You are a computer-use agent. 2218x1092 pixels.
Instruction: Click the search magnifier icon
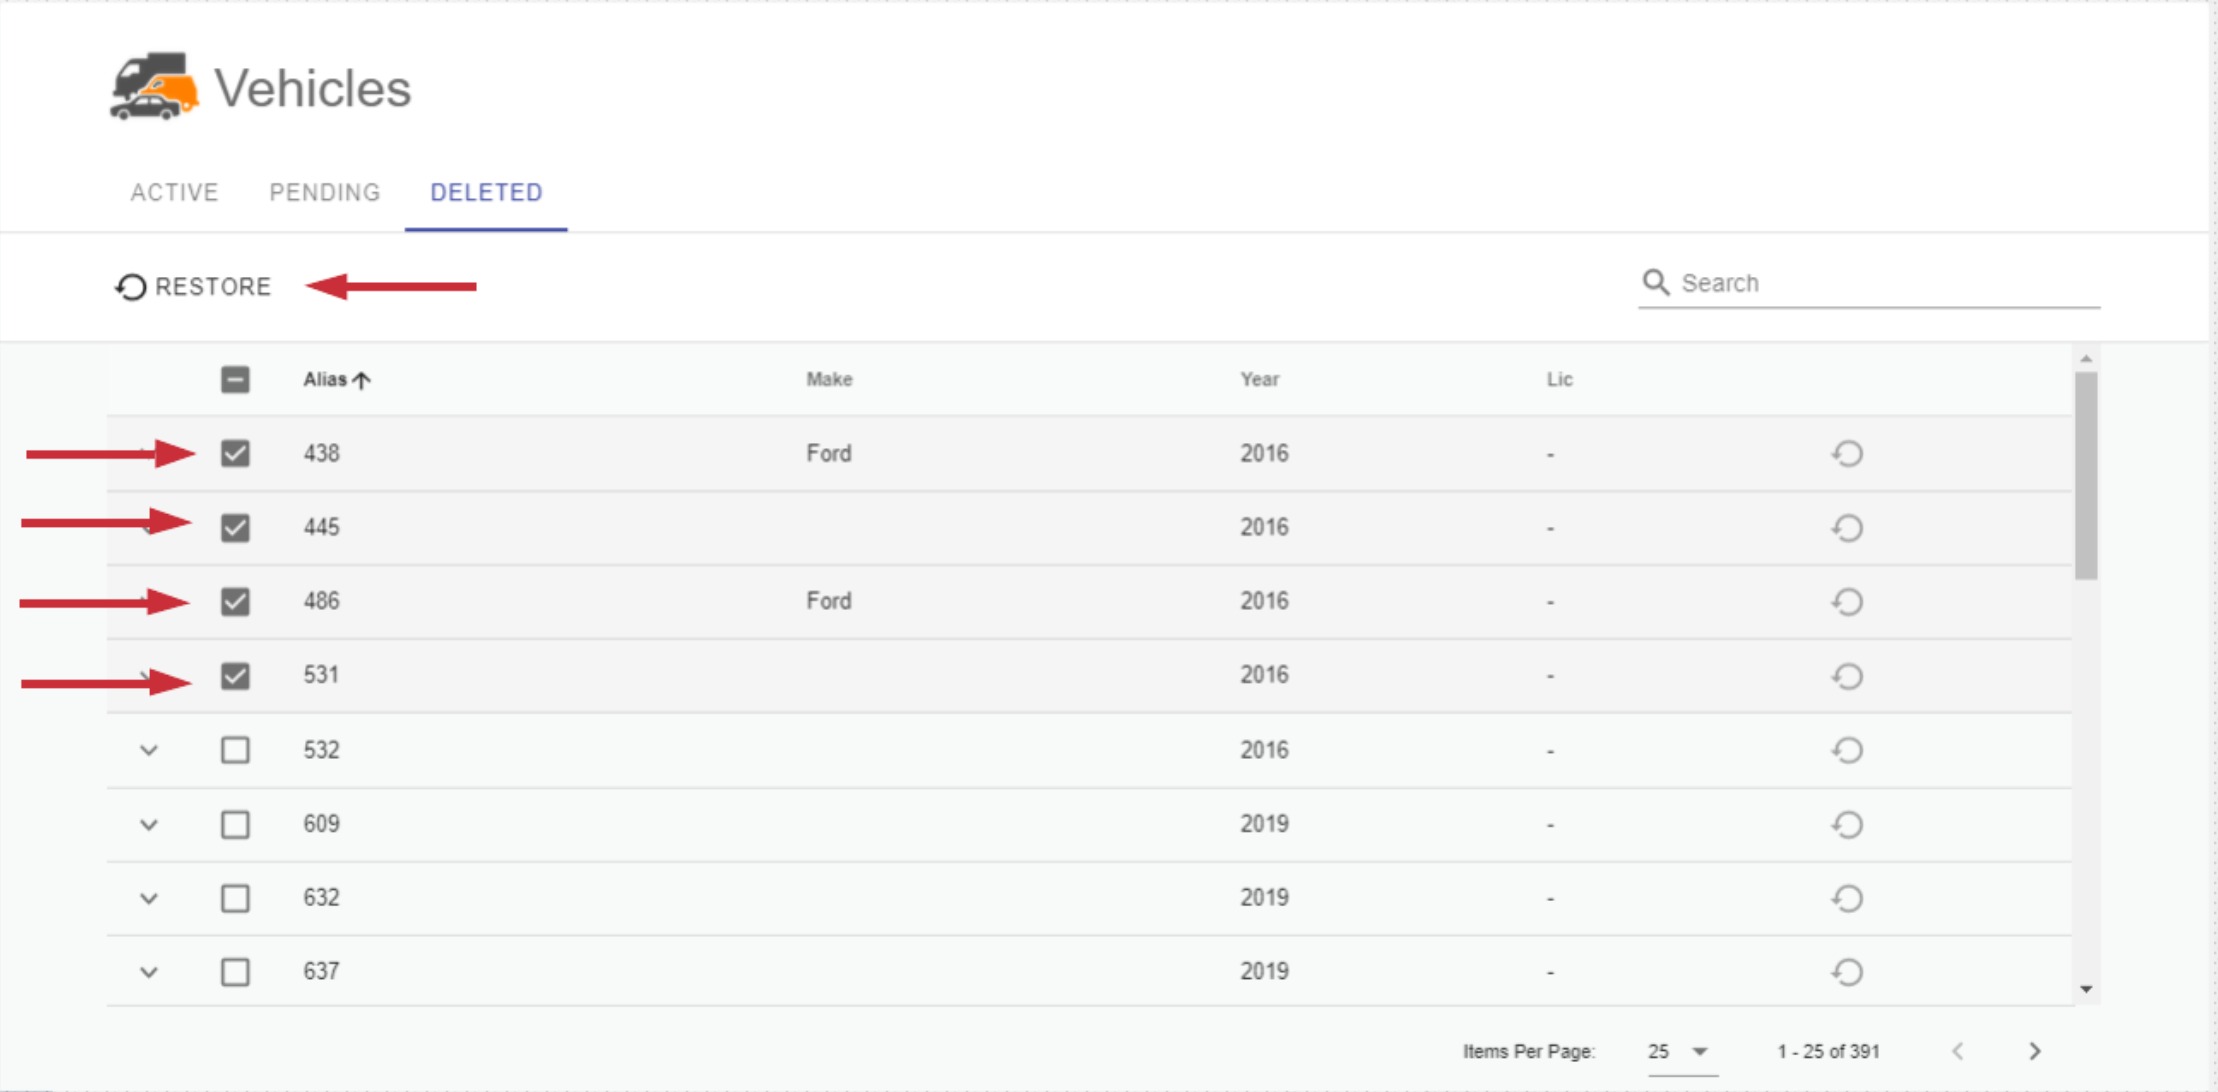click(1656, 283)
